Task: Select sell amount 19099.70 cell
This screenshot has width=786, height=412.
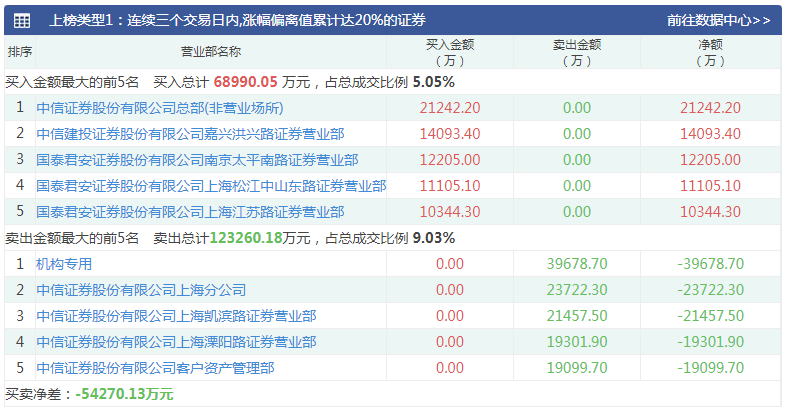Action: pos(577,368)
